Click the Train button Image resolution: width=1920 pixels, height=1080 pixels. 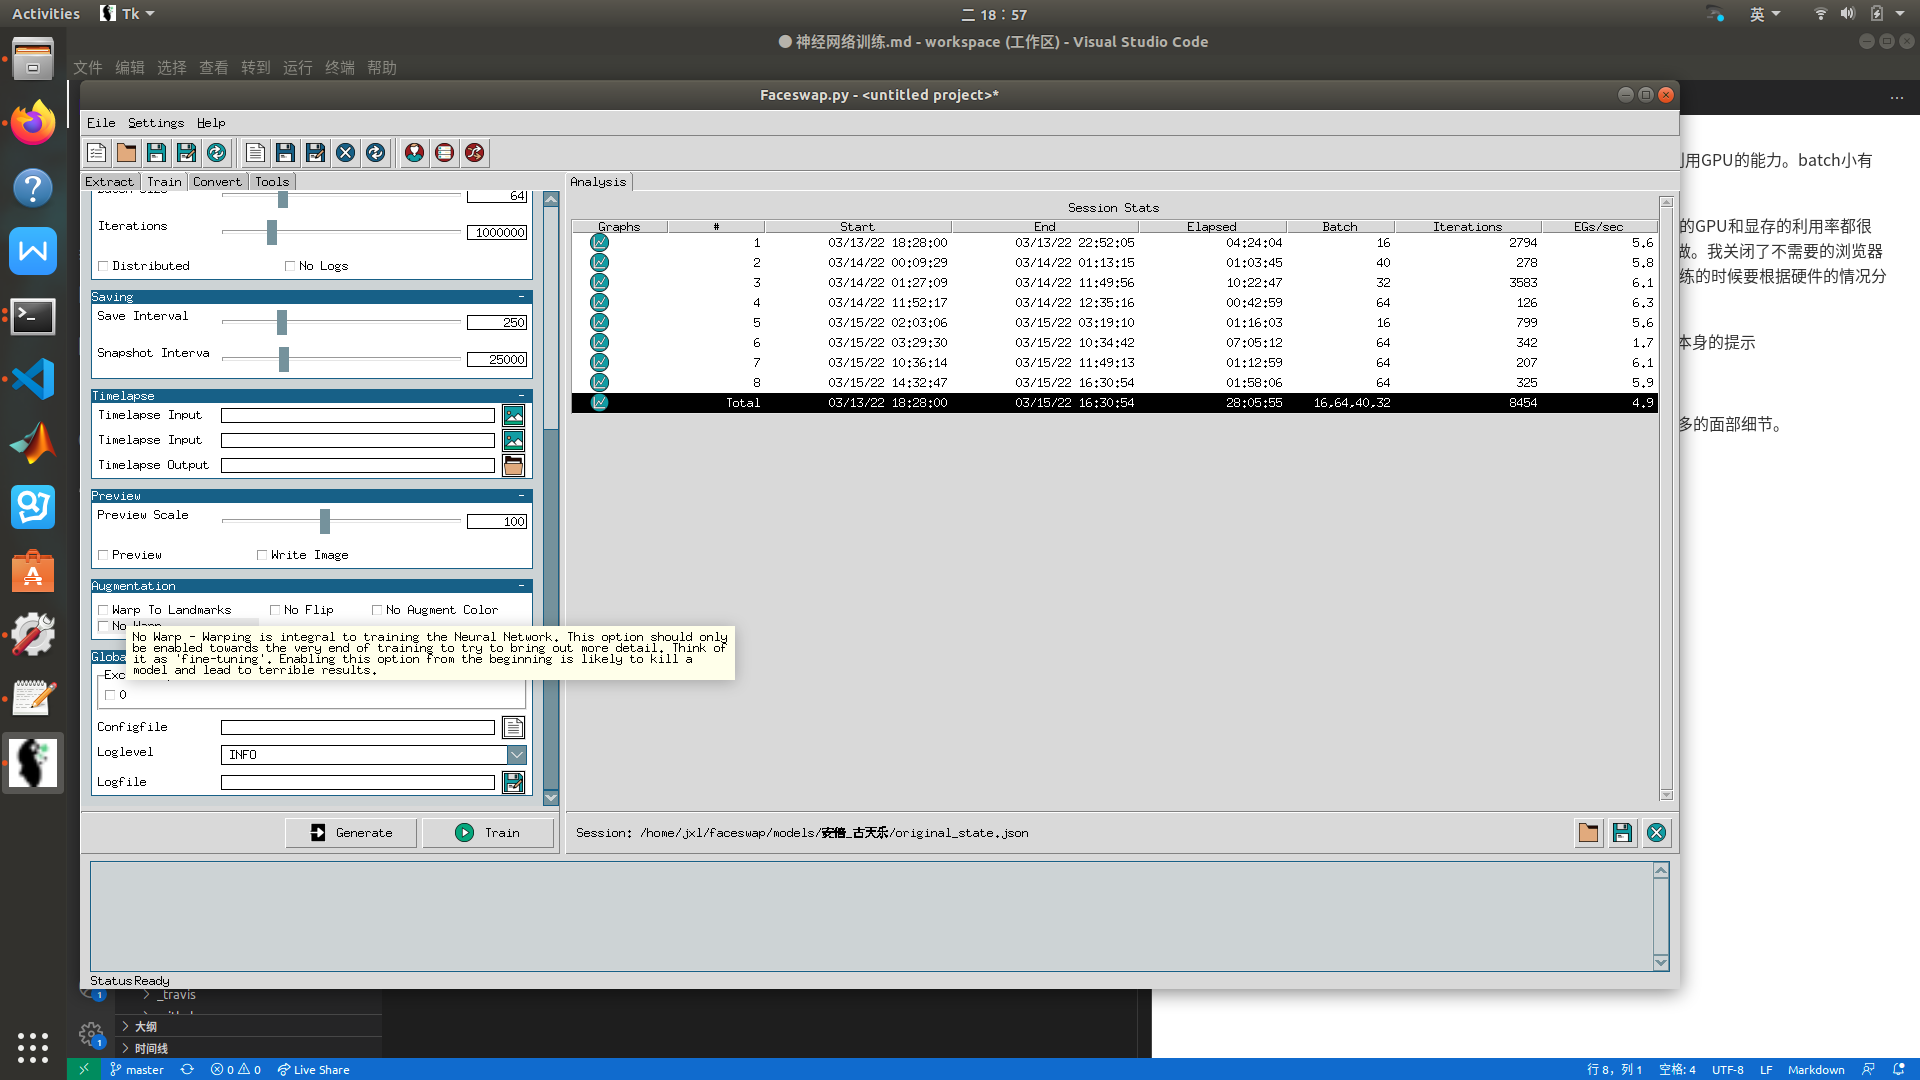point(488,833)
